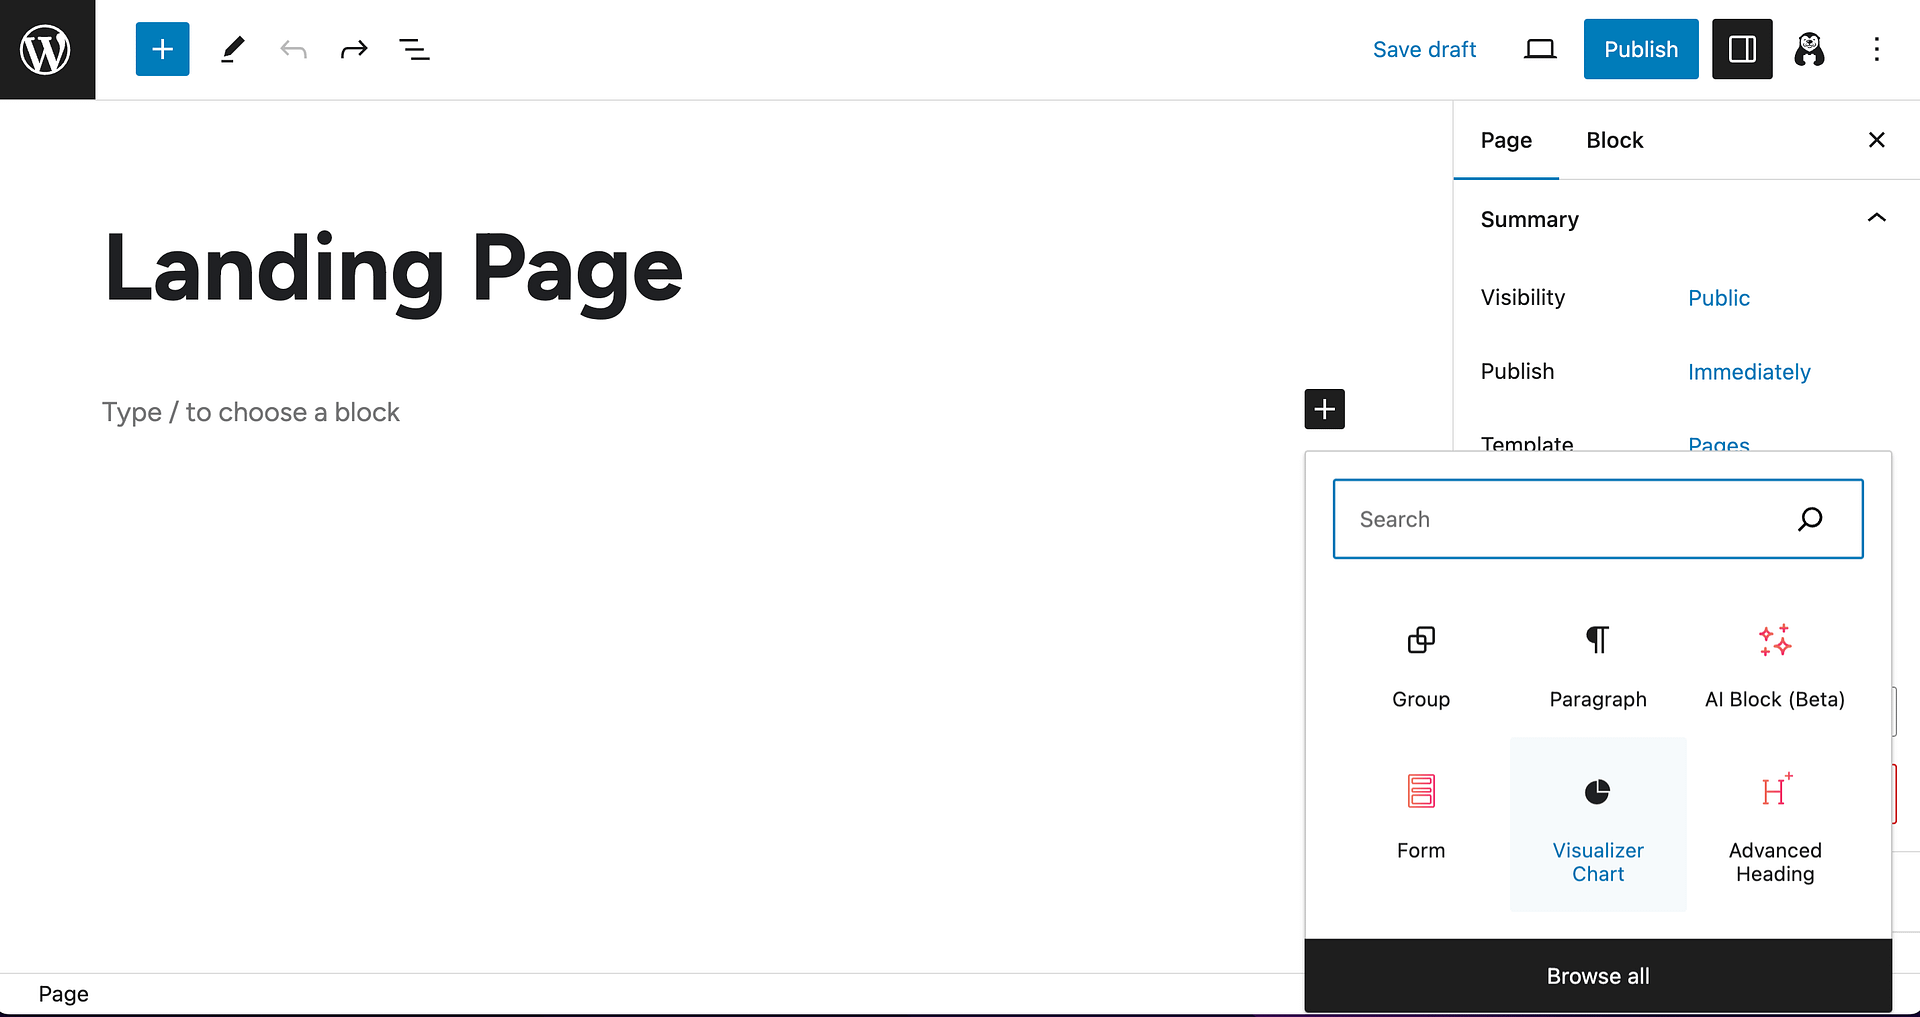Insert the AI Block (Beta)

[x=1773, y=665]
